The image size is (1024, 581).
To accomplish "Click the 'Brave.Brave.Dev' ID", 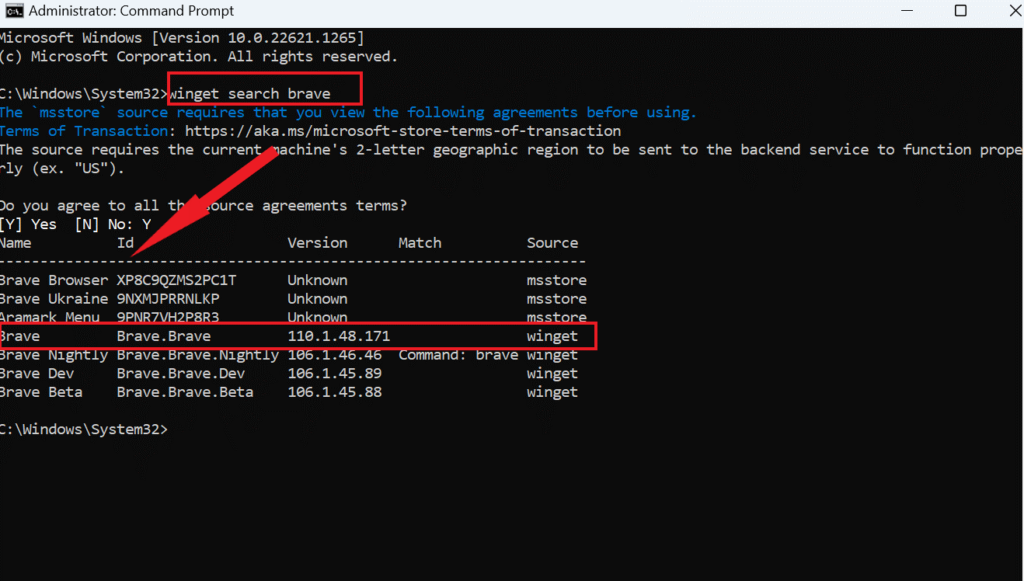I will click(x=181, y=373).
